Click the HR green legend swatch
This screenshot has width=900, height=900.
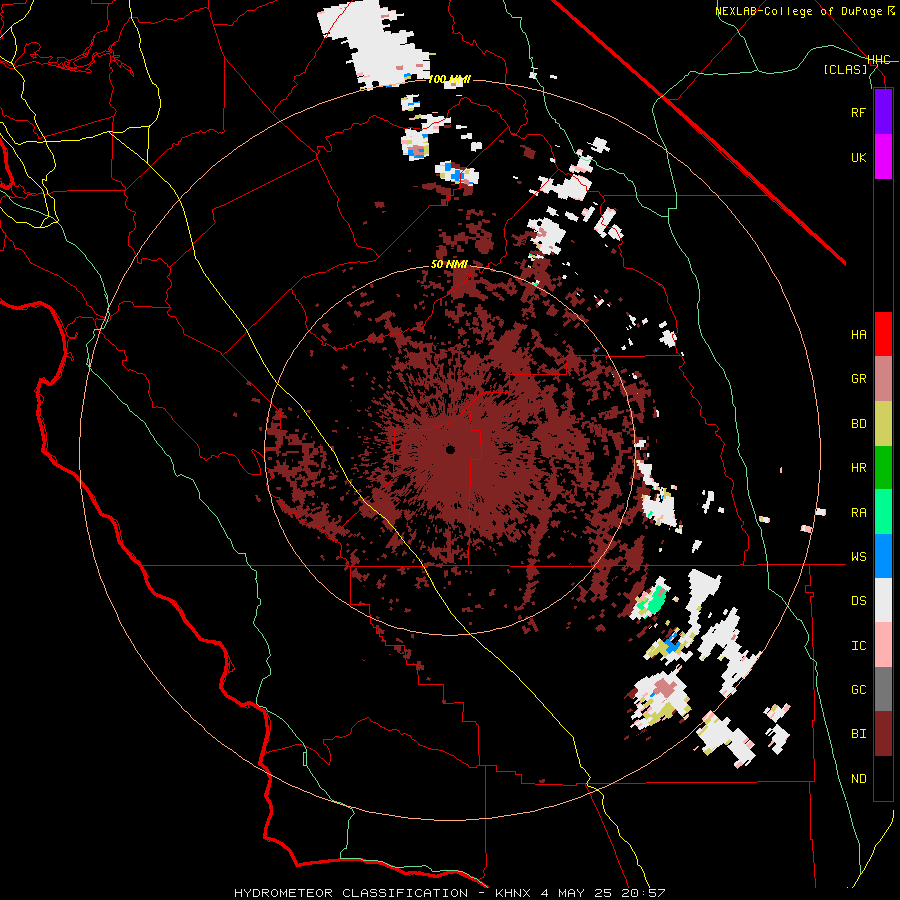pos(883,468)
